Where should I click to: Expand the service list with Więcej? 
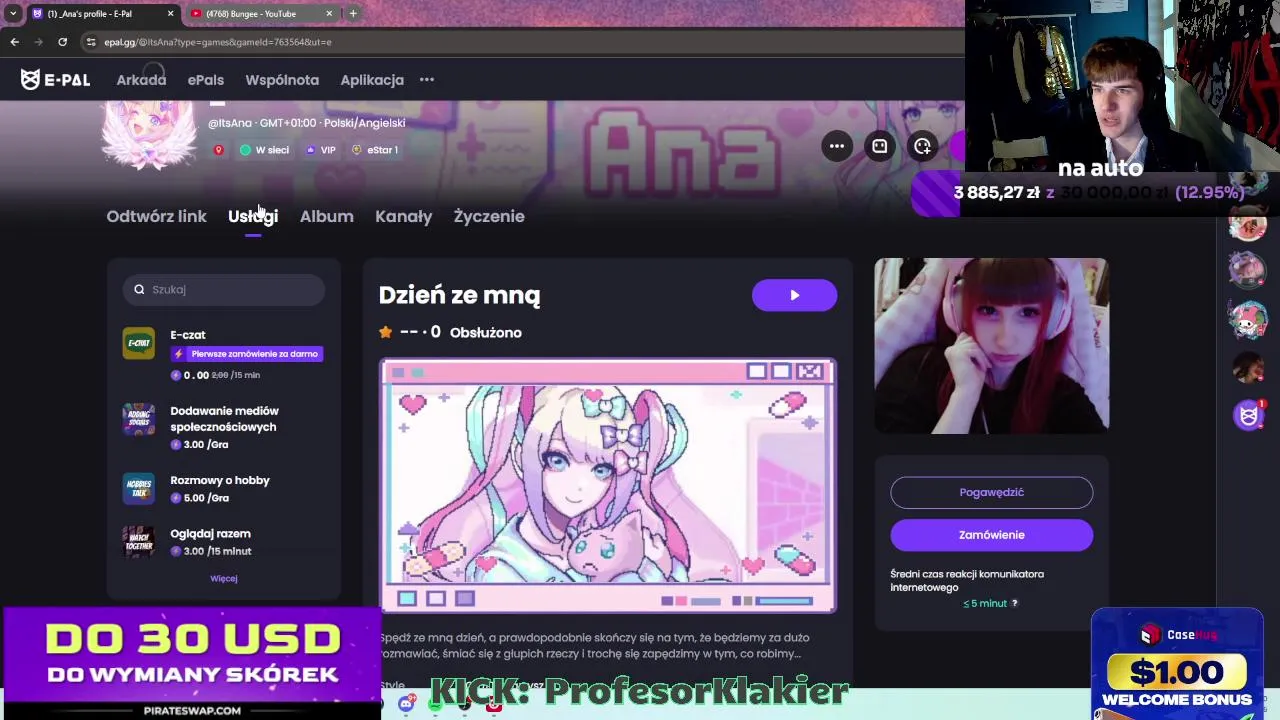[x=224, y=578]
